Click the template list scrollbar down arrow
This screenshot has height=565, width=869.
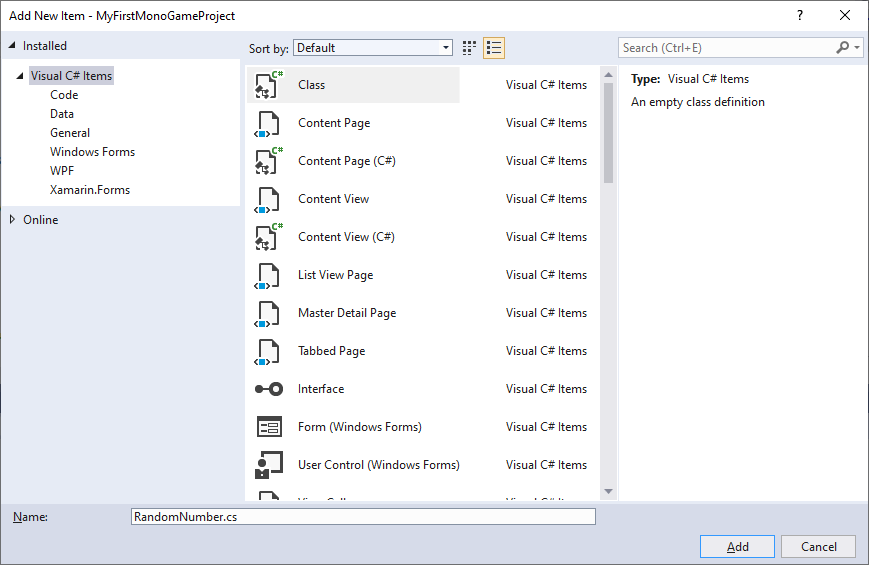608,491
